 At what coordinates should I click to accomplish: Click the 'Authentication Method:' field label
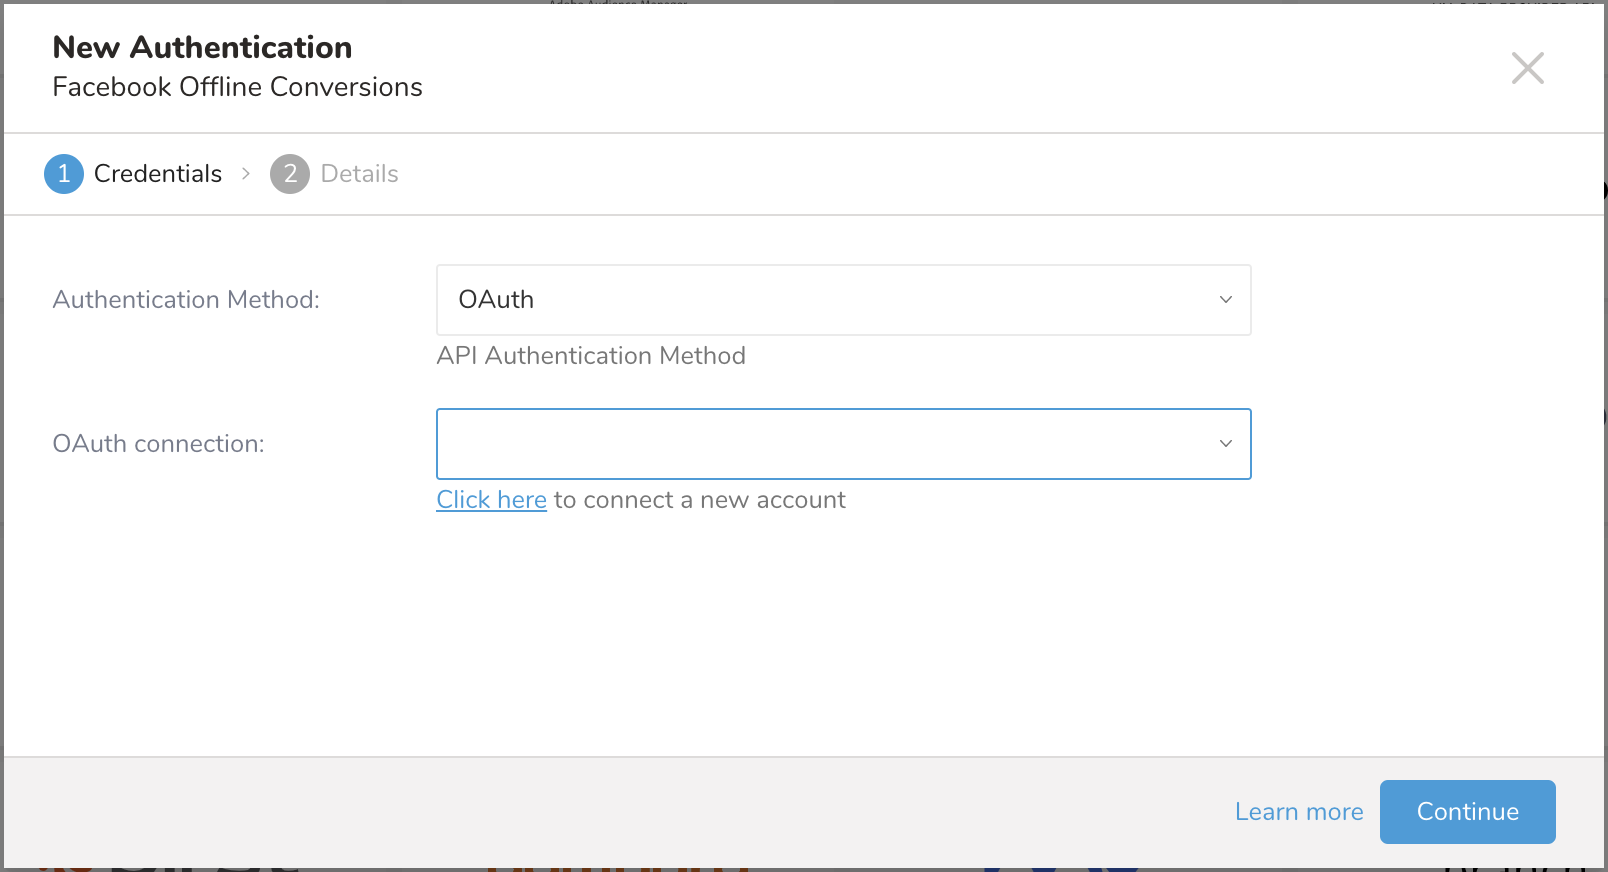click(x=186, y=300)
